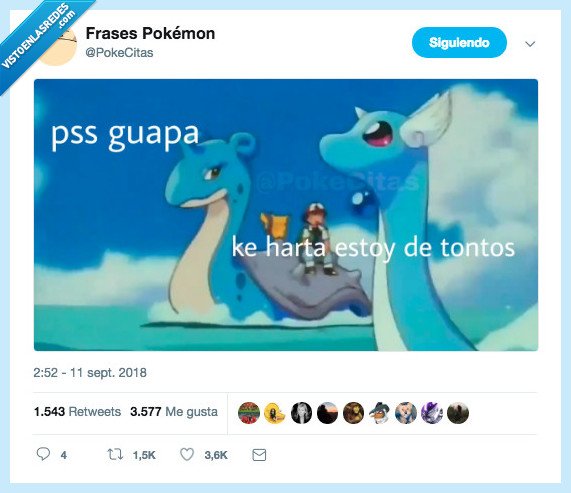571x493 pixels.
Task: Click the reply speech bubble icon
Action: (43, 454)
